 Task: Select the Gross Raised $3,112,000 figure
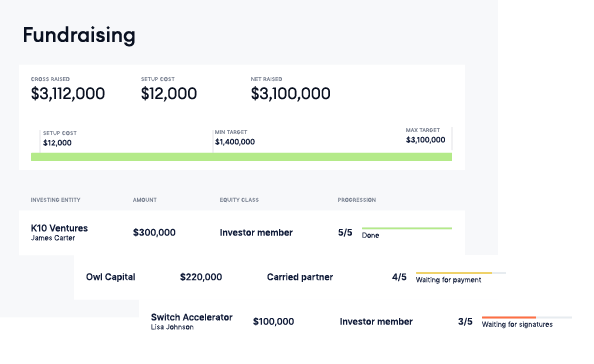coord(68,94)
